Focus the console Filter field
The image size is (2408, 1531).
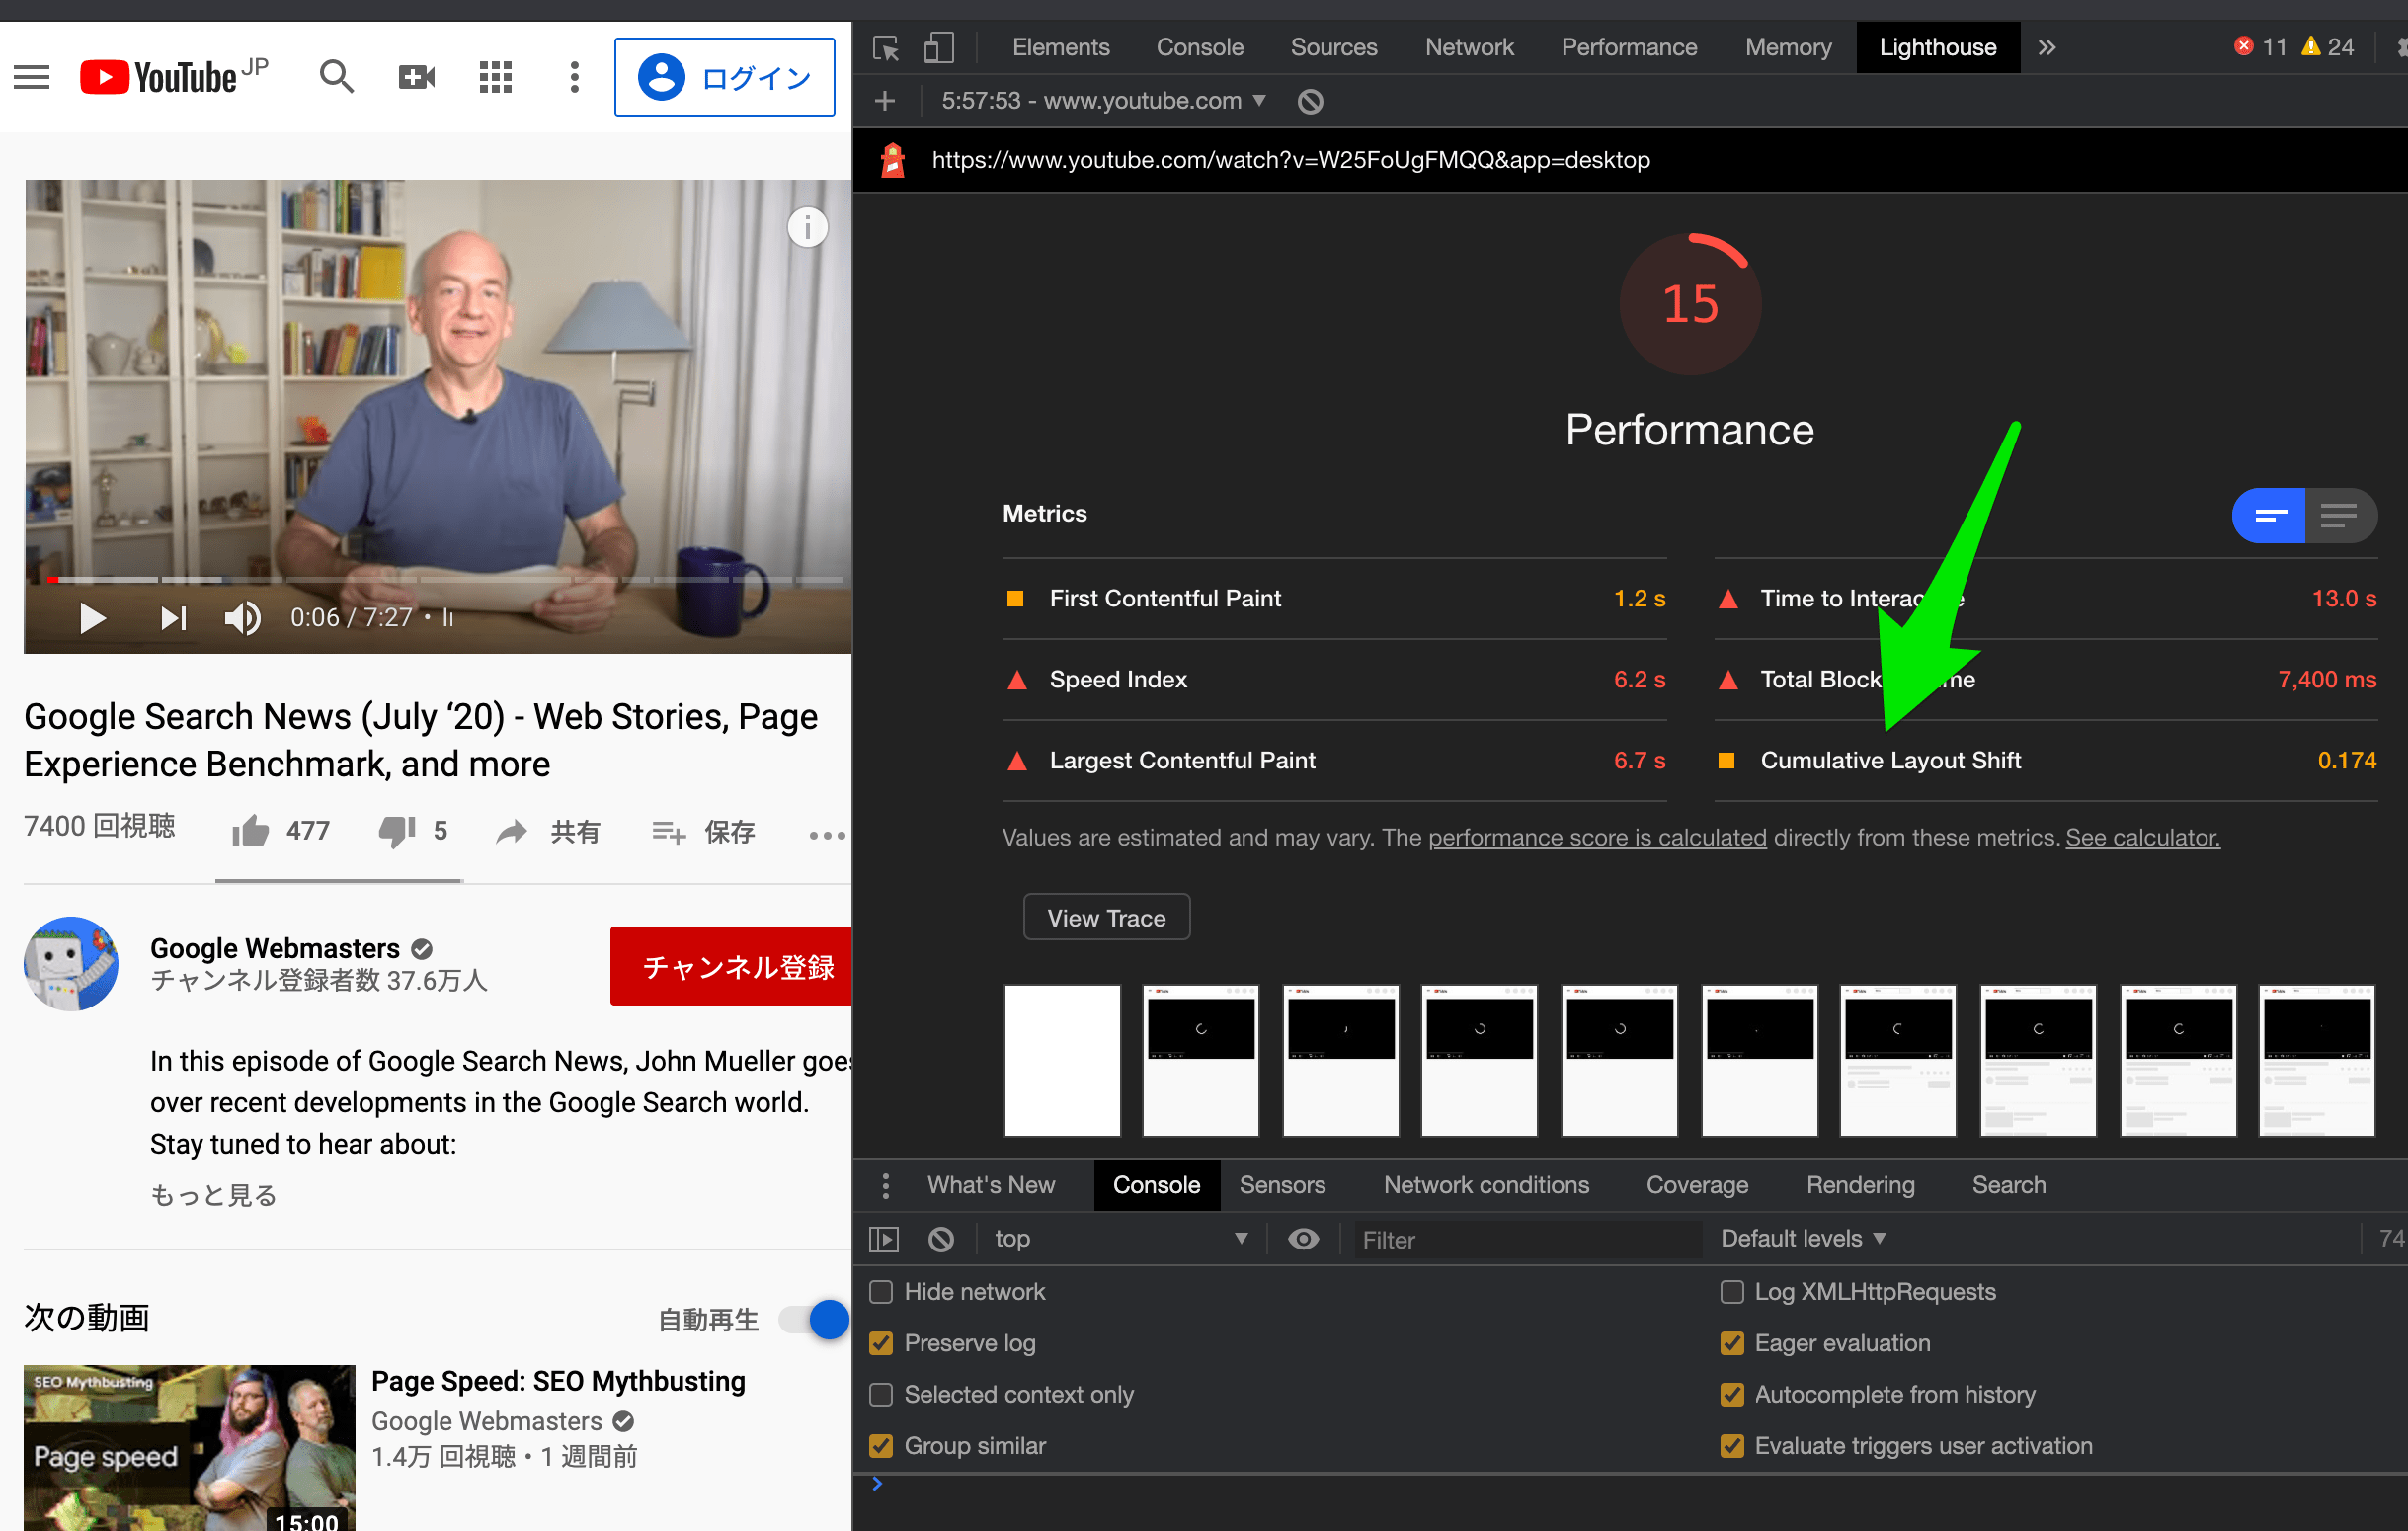tap(1526, 1240)
